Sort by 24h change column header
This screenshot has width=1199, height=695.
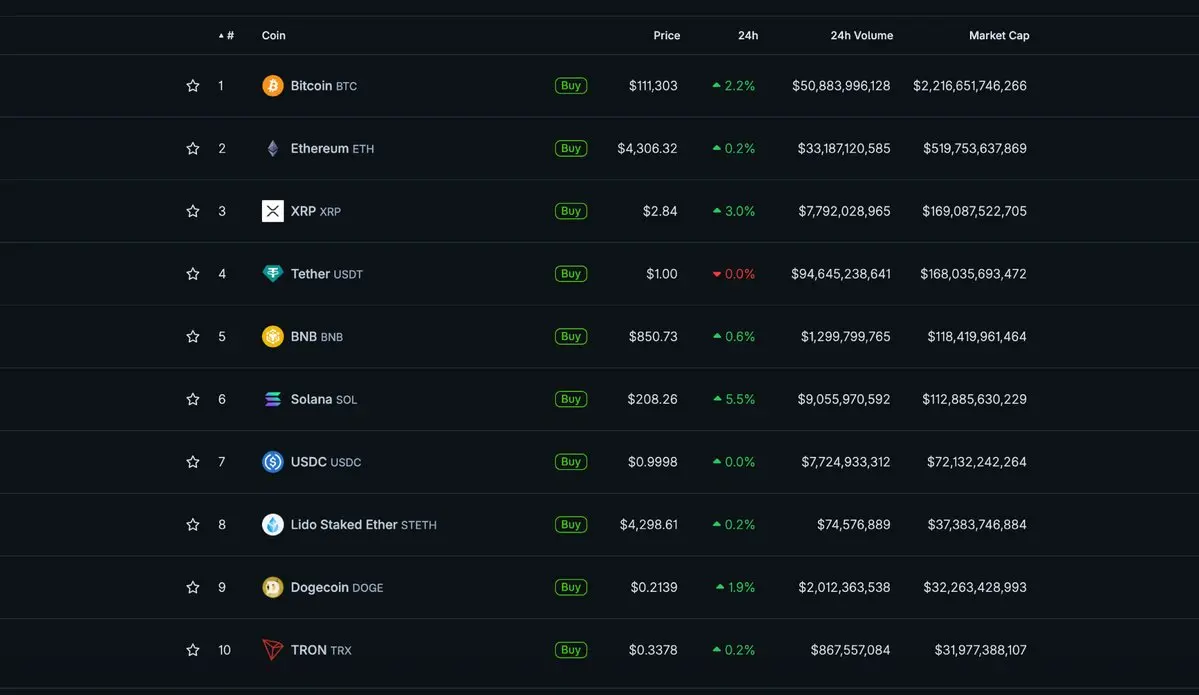pos(748,35)
